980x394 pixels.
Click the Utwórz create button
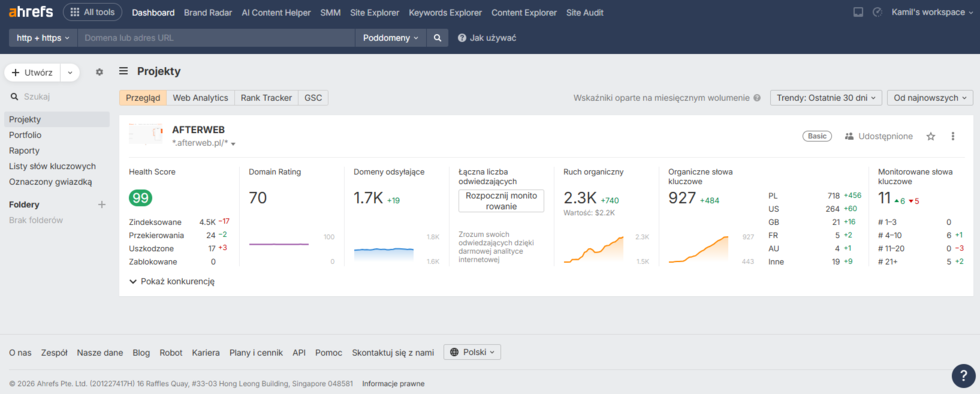pyautogui.click(x=32, y=73)
